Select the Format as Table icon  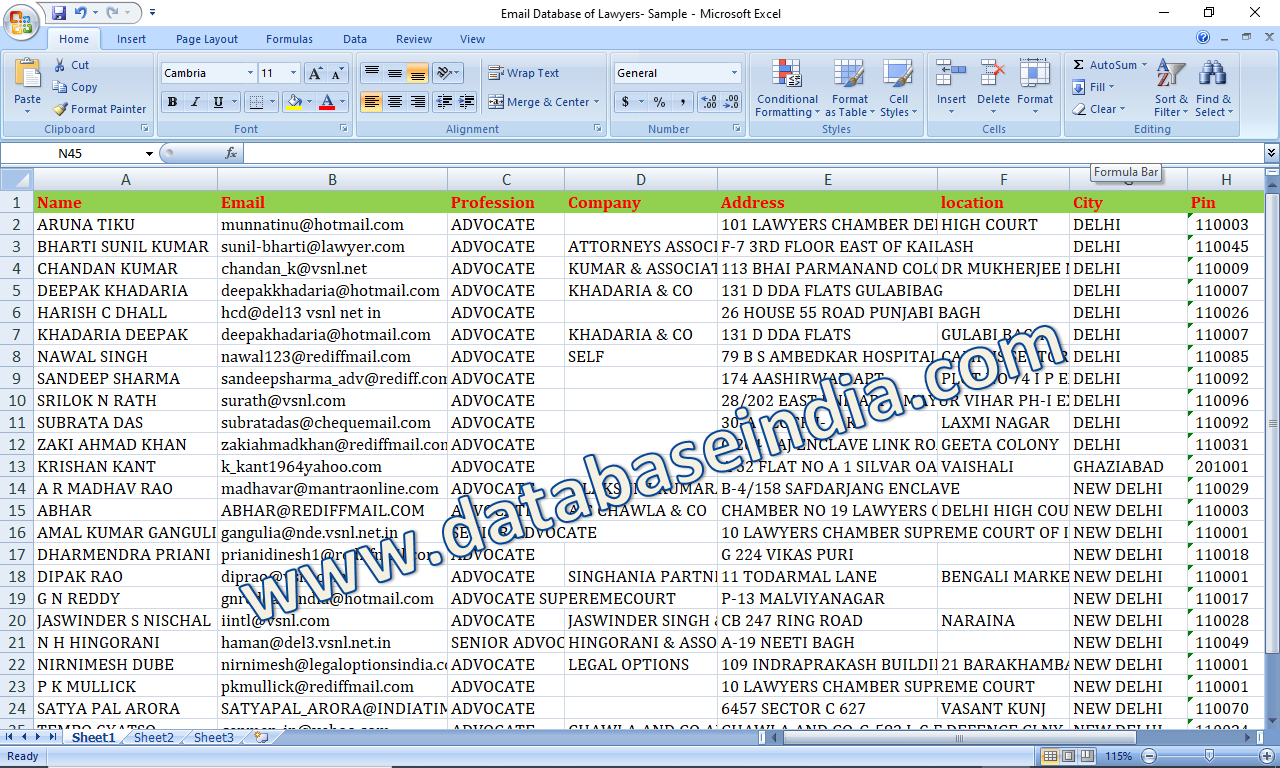click(x=850, y=89)
